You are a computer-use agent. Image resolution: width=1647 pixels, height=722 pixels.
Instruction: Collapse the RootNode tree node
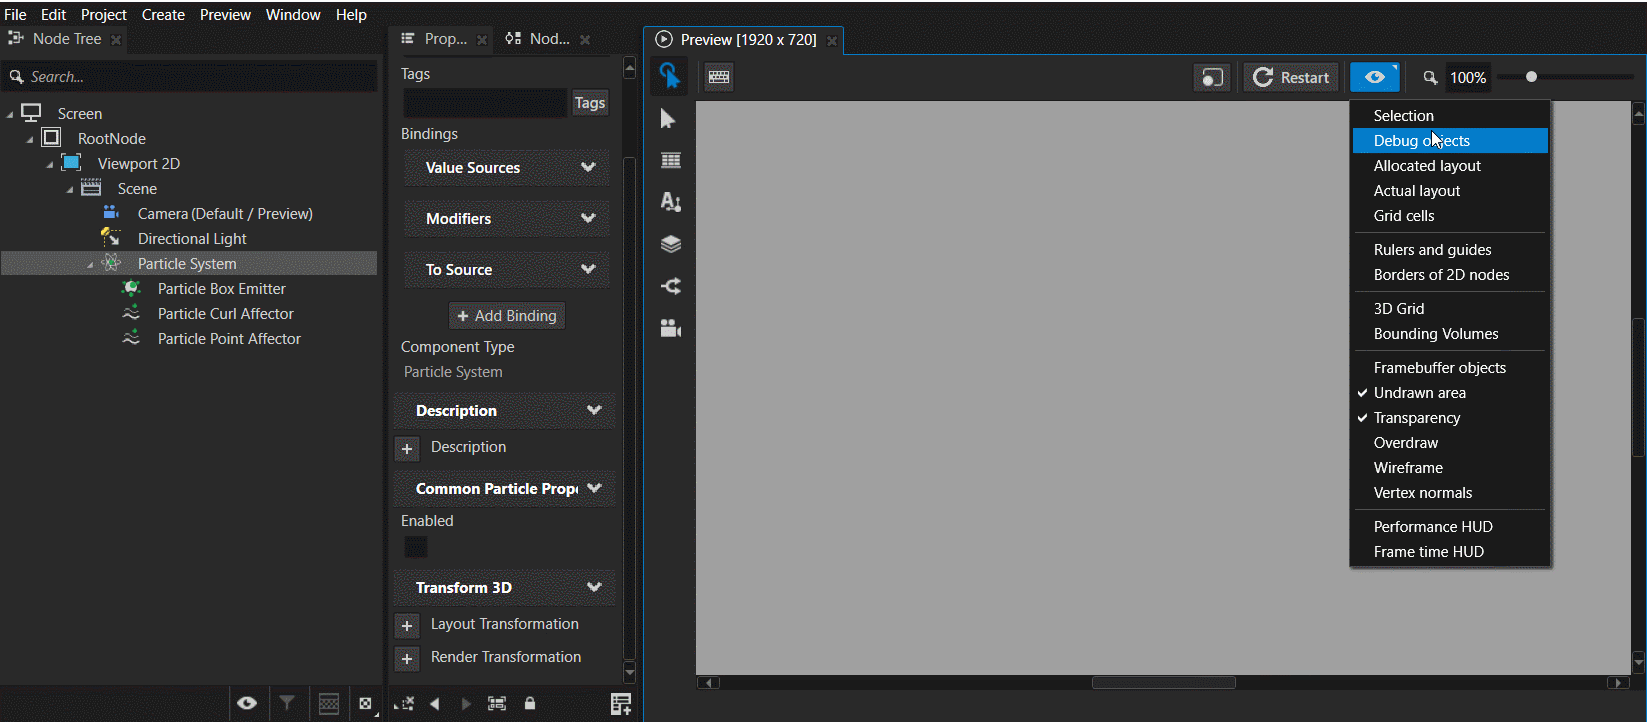[30, 139]
